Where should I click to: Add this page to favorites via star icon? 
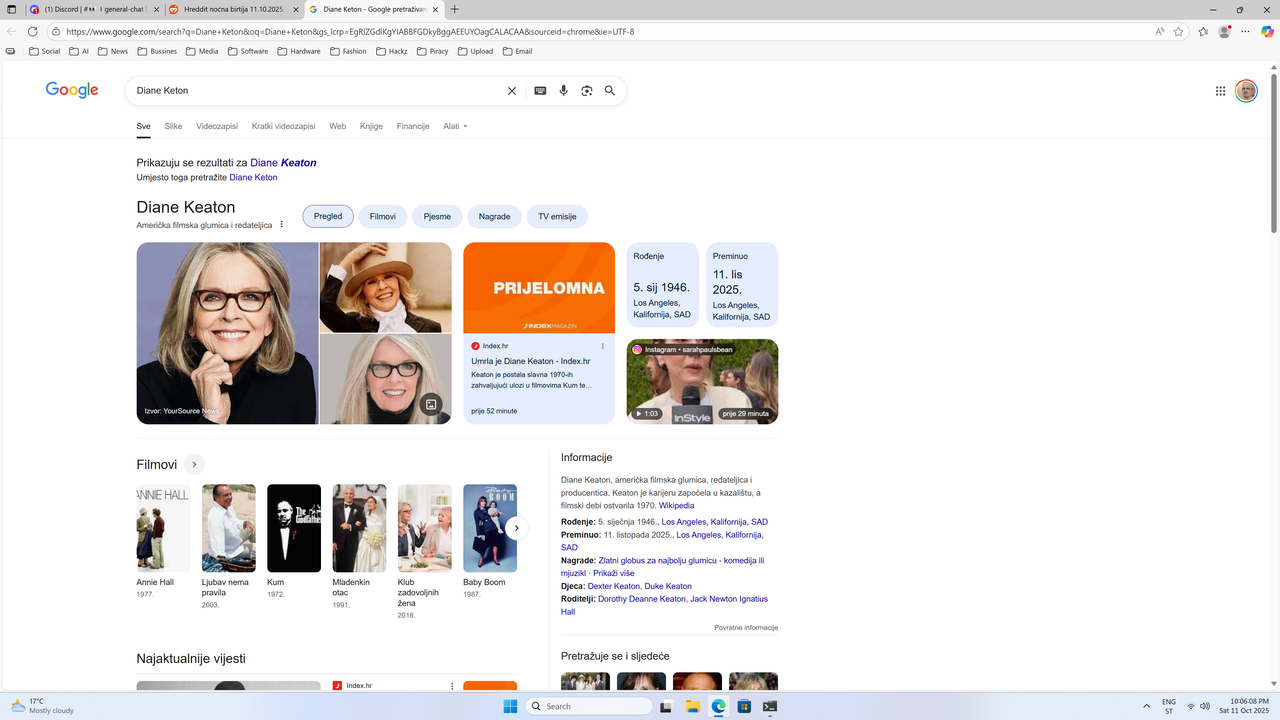point(1177,31)
